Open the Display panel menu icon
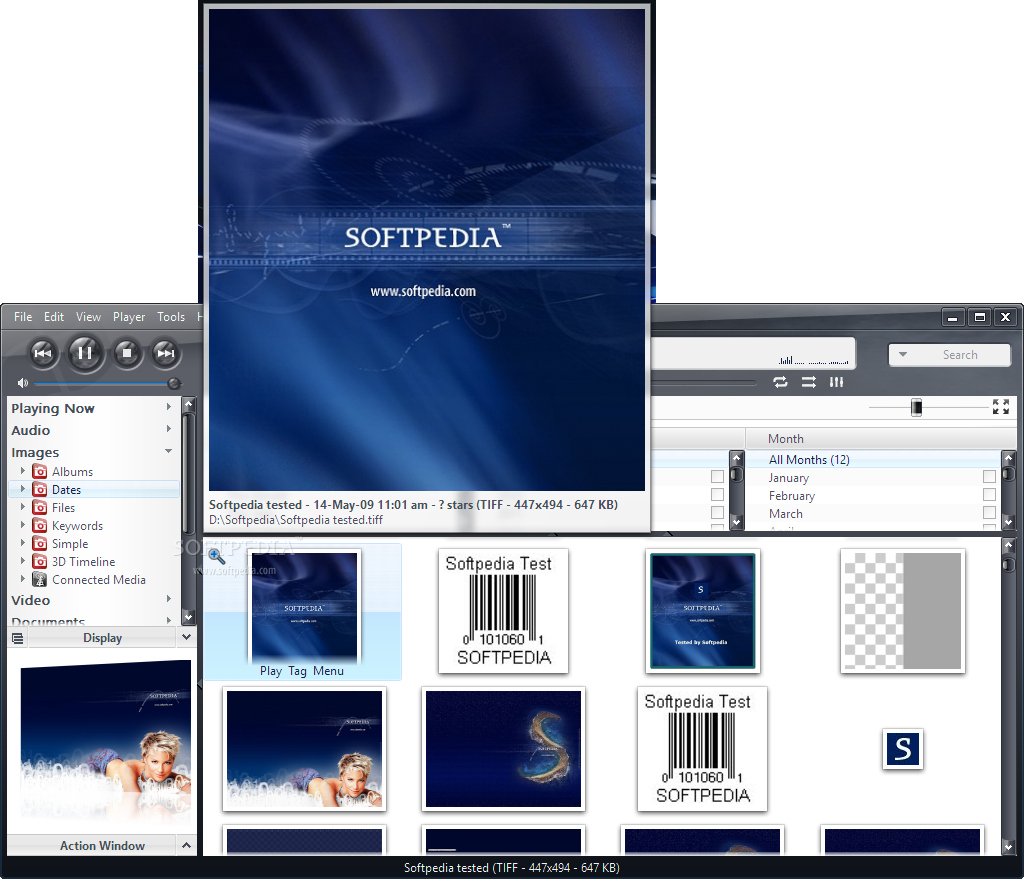Image resolution: width=1024 pixels, height=879 pixels. [18, 638]
